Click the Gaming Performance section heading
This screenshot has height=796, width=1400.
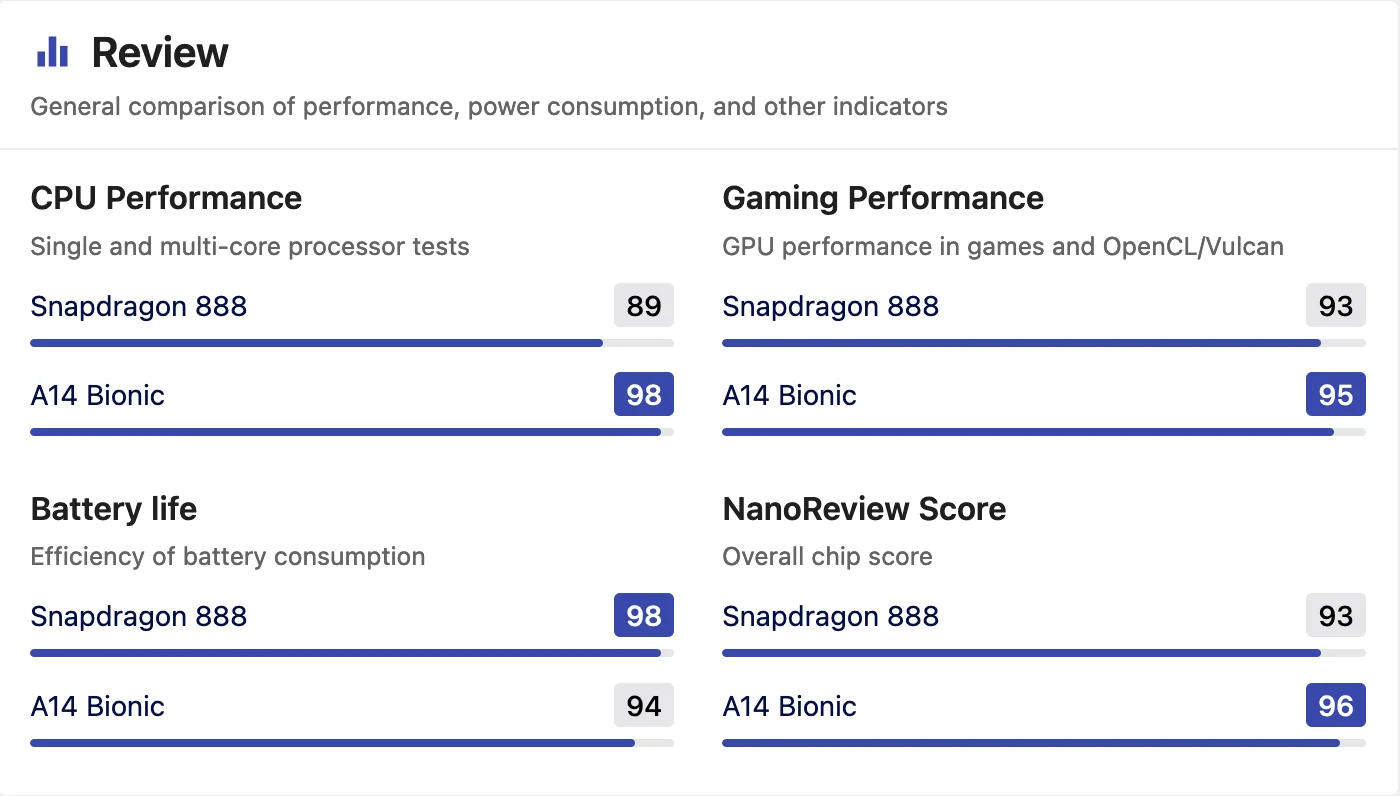click(883, 198)
